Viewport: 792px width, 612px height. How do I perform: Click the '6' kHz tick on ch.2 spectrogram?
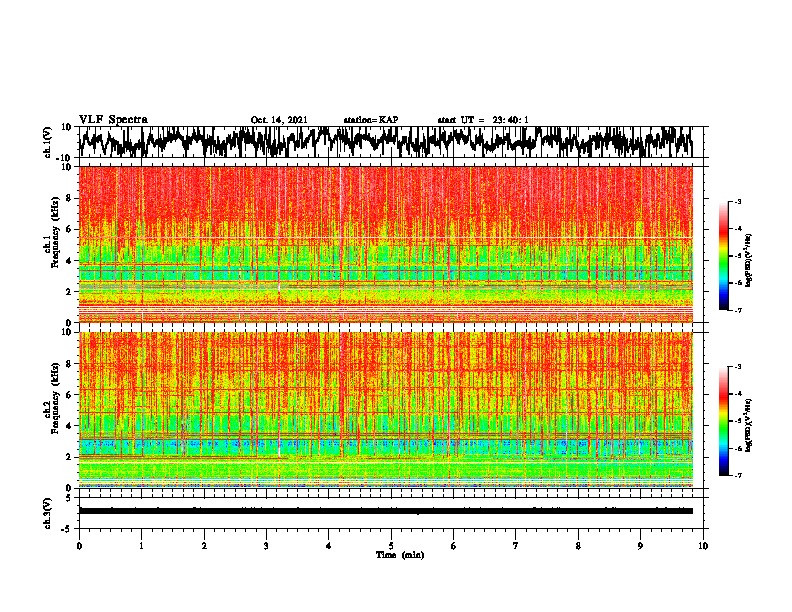point(69,395)
